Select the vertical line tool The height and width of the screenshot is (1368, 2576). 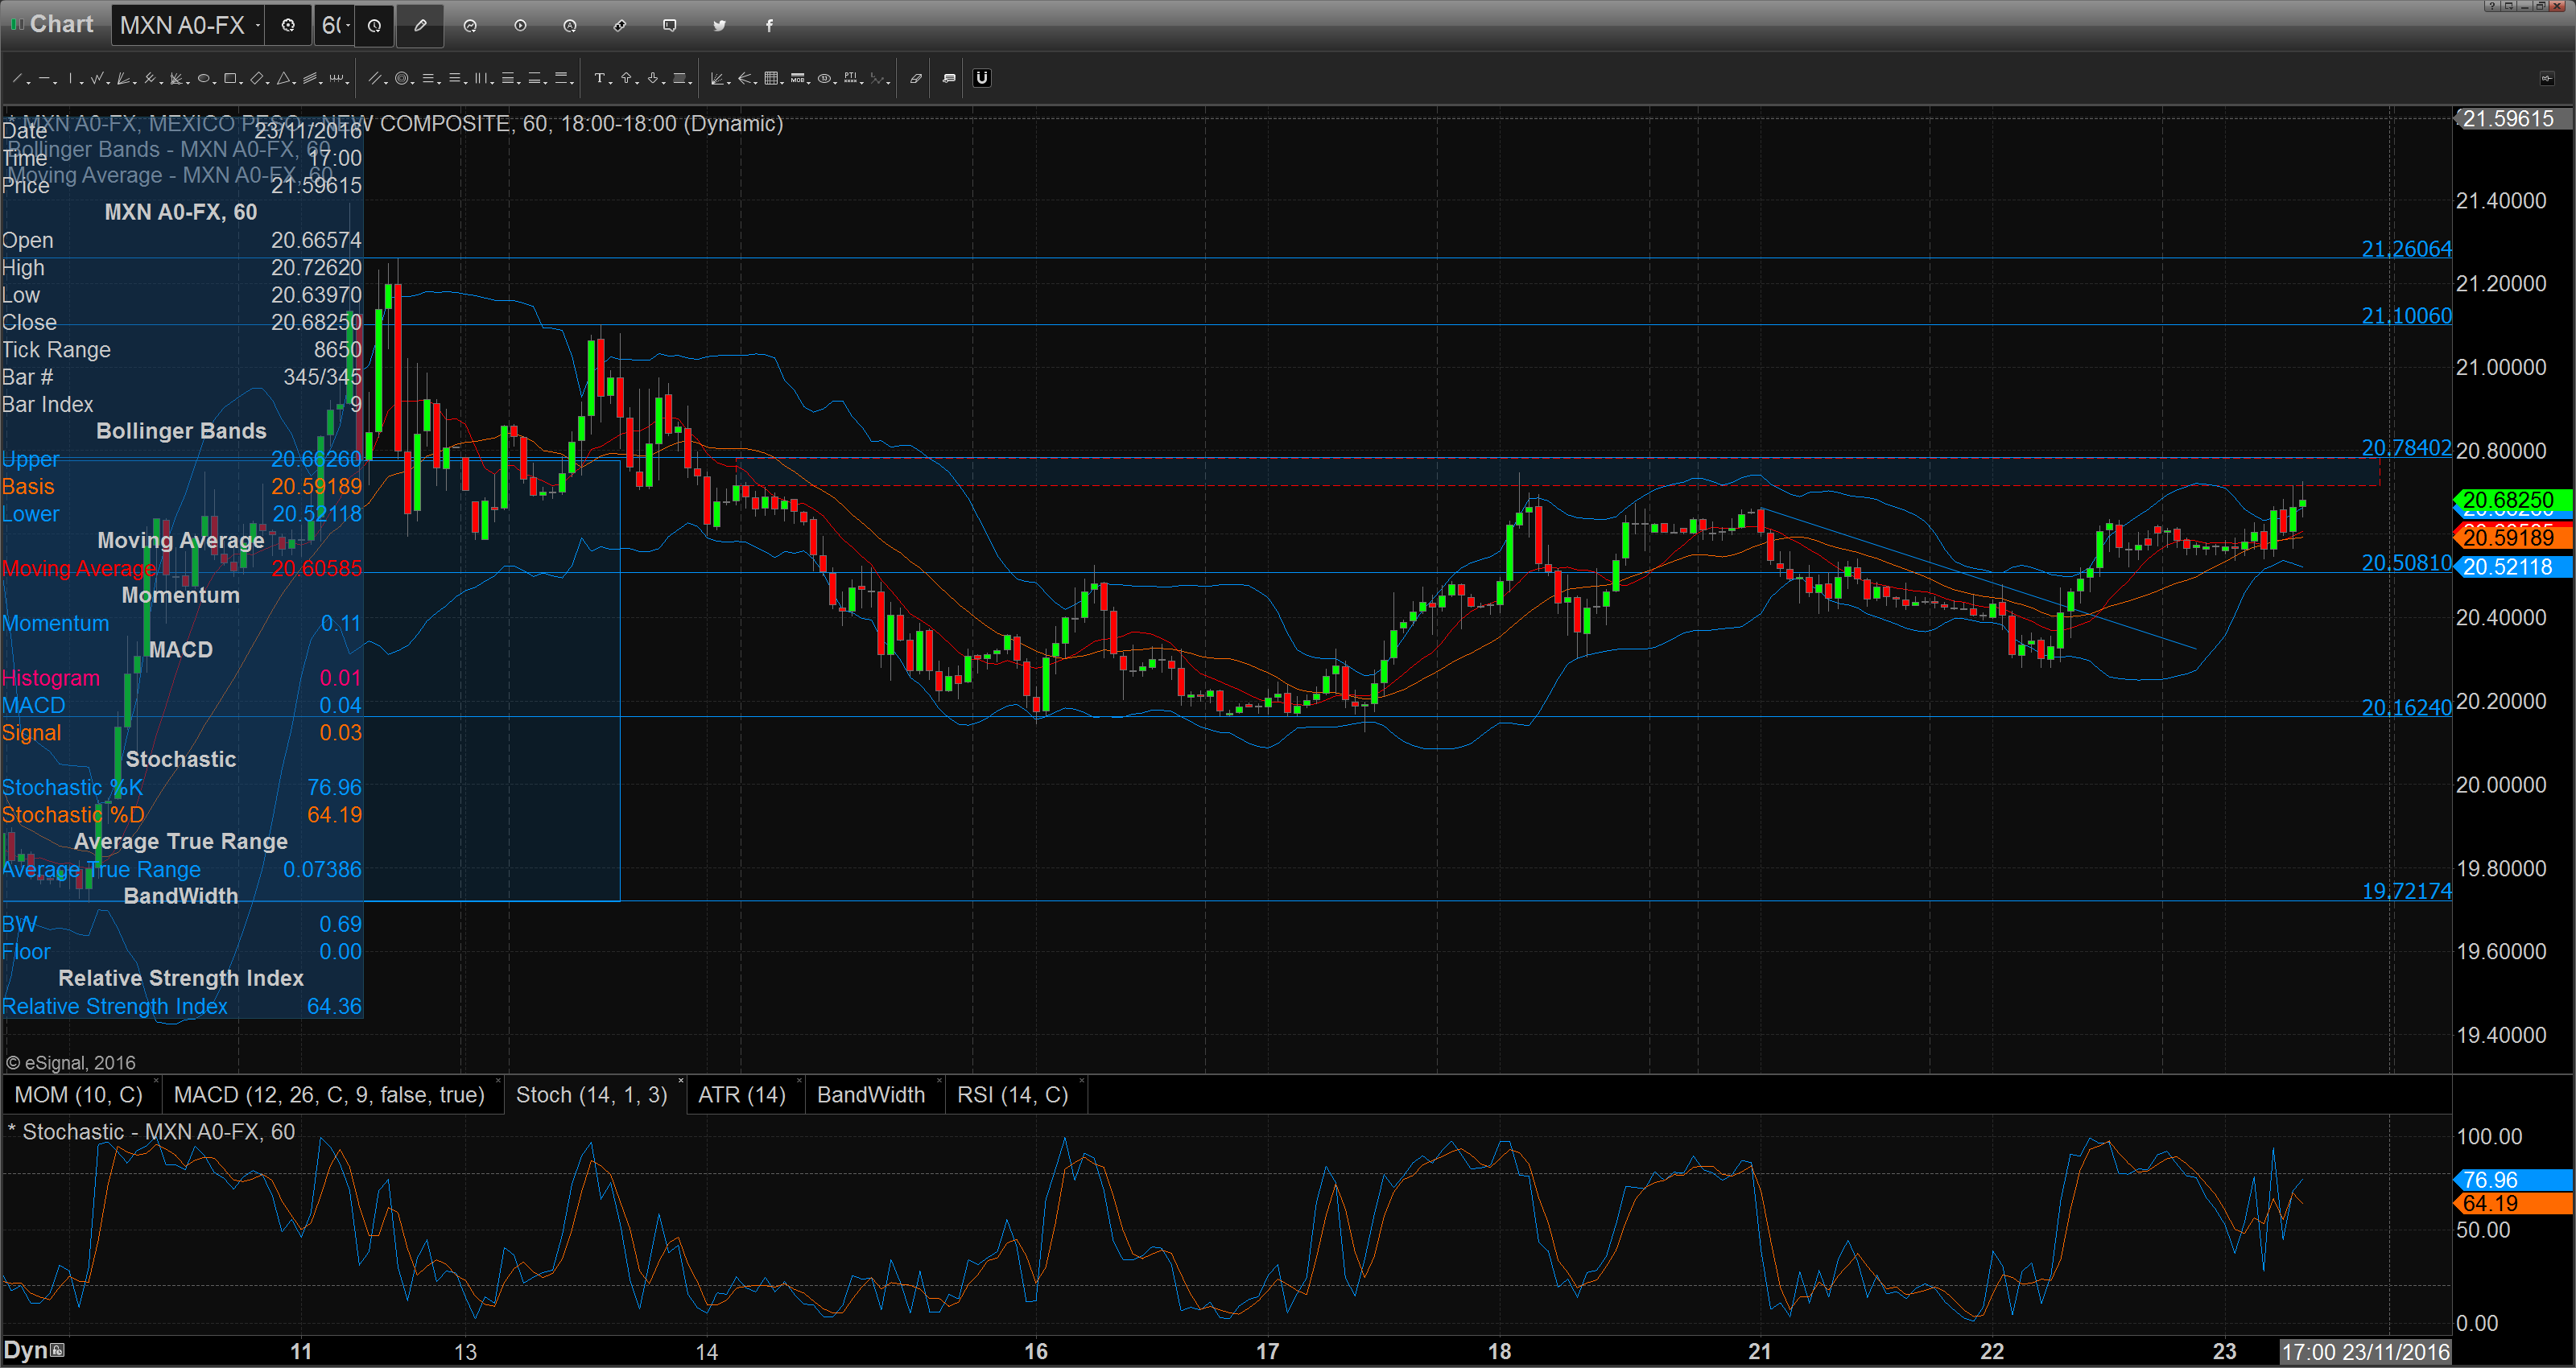70,78
